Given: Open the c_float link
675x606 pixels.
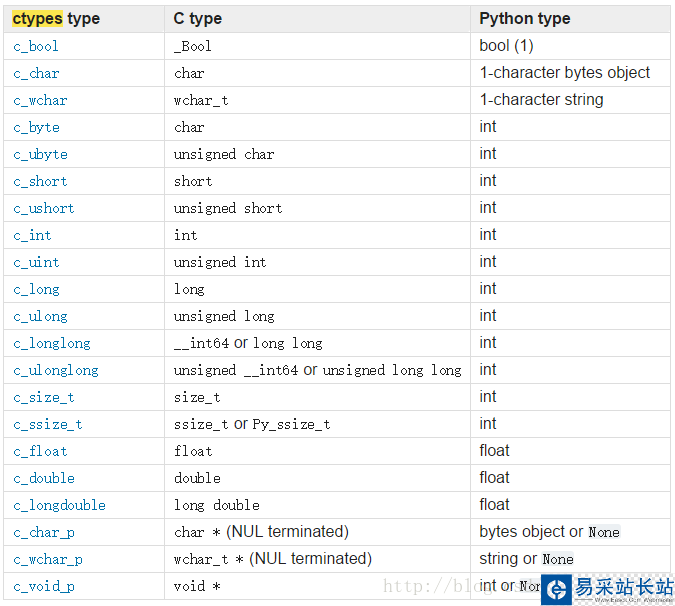Looking at the screenshot, I should 40,451.
